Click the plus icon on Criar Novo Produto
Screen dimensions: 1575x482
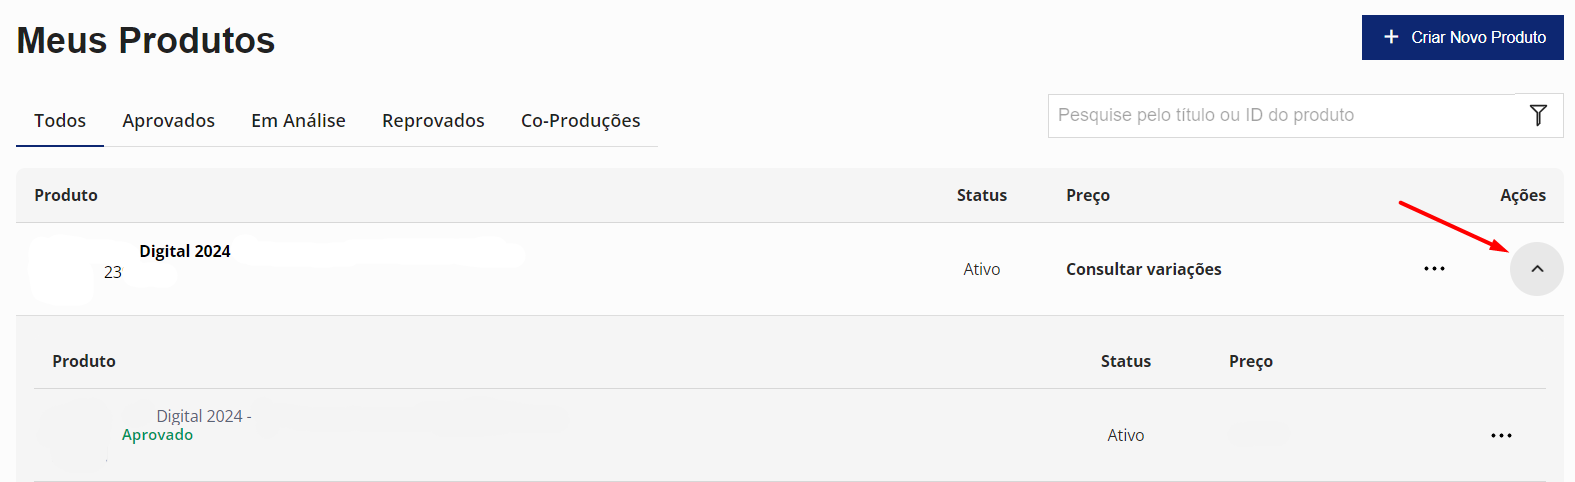click(1391, 37)
